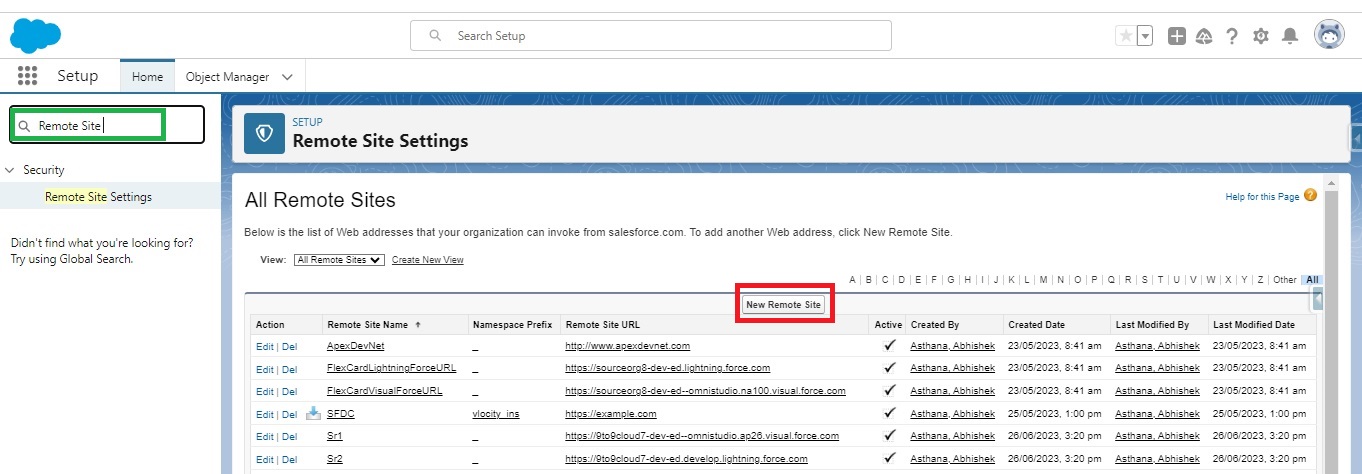This screenshot has height=474, width=1362.
Task: Open the Notifications bell icon
Action: click(1290, 36)
